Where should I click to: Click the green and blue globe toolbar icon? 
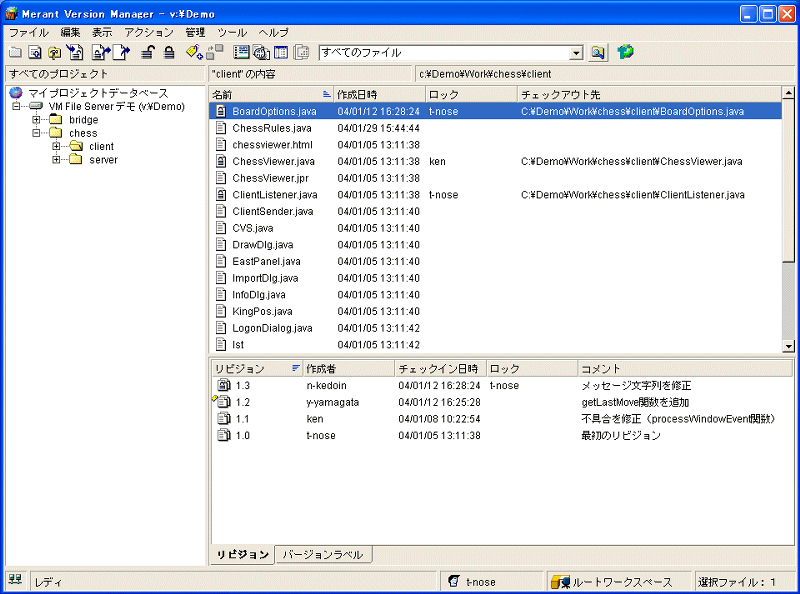(x=625, y=52)
